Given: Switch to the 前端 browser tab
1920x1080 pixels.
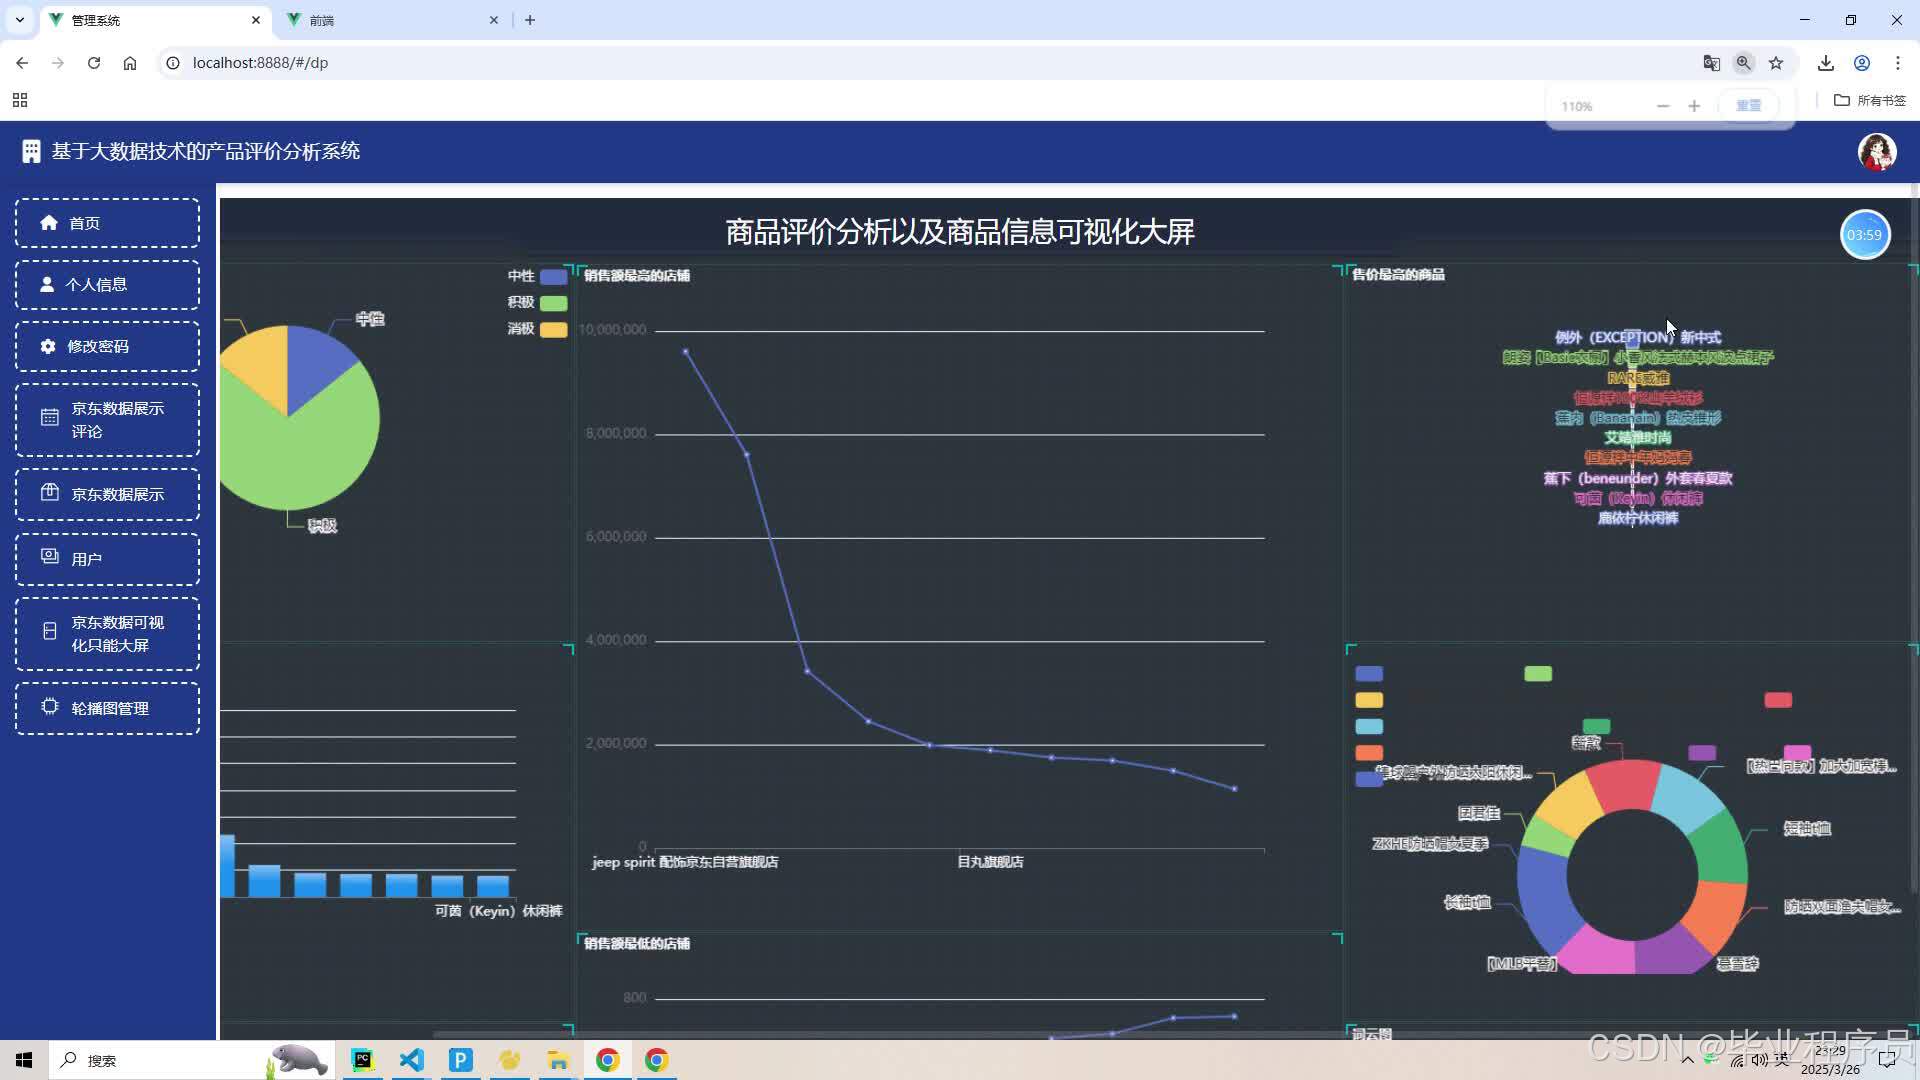Looking at the screenshot, I should (392, 20).
